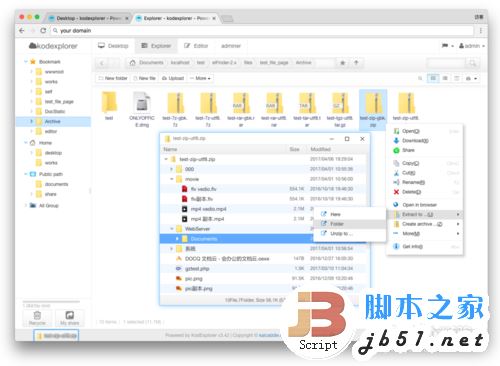Switch to the Editor tab

click(196, 46)
